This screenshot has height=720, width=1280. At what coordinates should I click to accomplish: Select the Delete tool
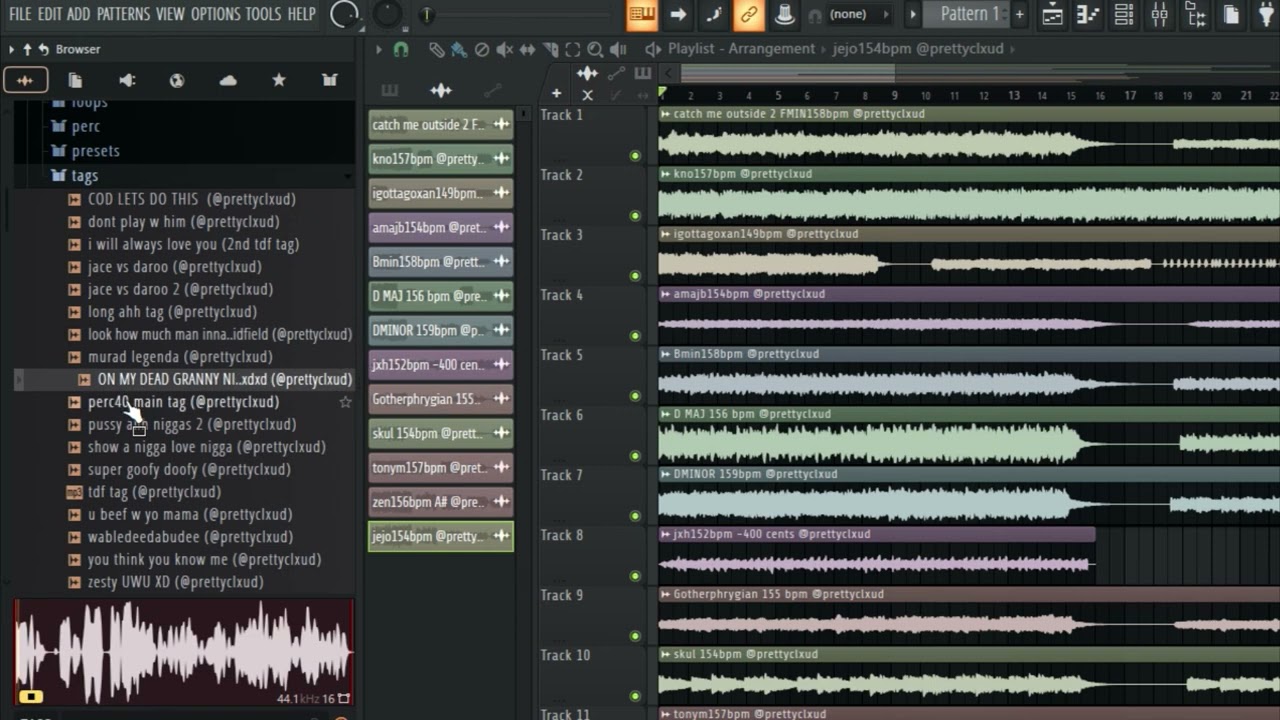click(x=482, y=49)
